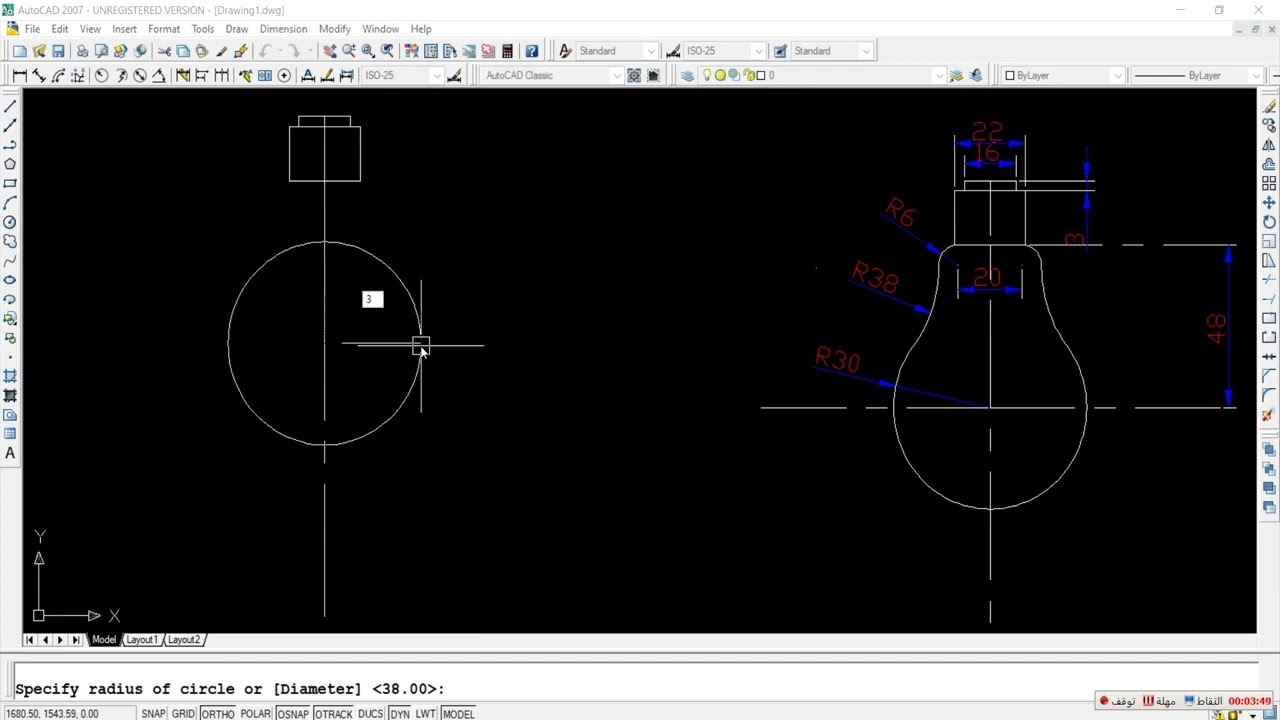1280x720 pixels.
Task: Select the Line tool in Draw toolbar
Action: (x=10, y=106)
